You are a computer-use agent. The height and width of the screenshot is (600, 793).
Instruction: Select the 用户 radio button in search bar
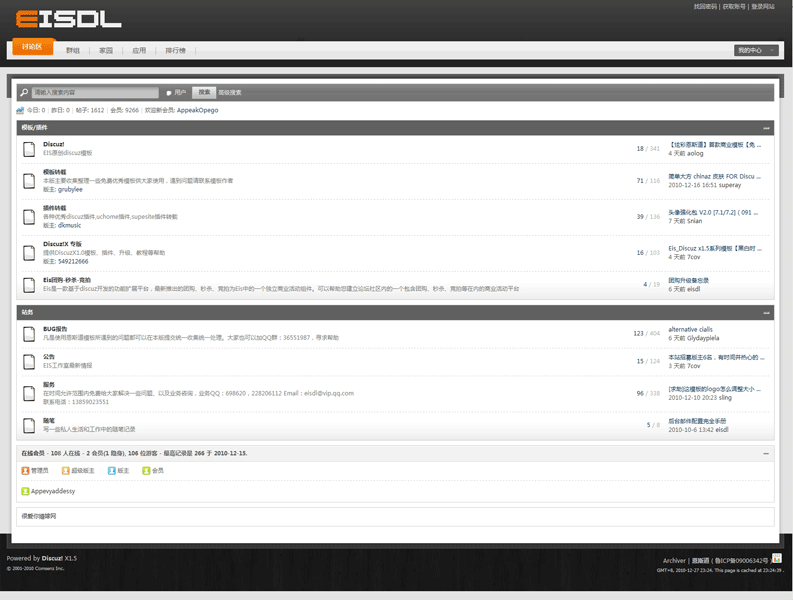tap(169, 93)
